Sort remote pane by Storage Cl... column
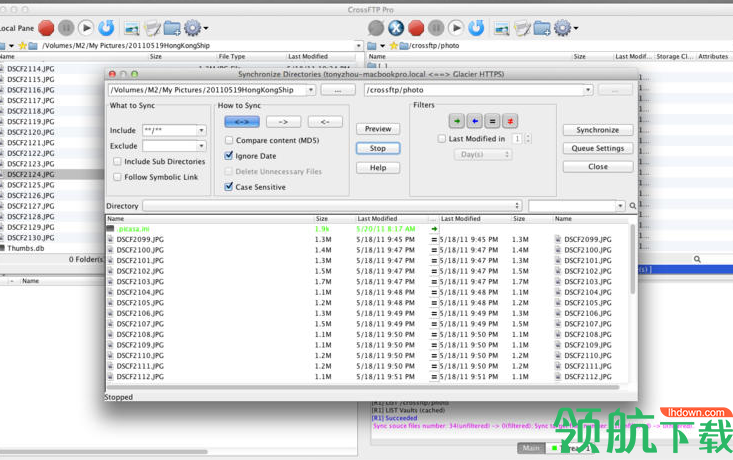 coord(674,57)
